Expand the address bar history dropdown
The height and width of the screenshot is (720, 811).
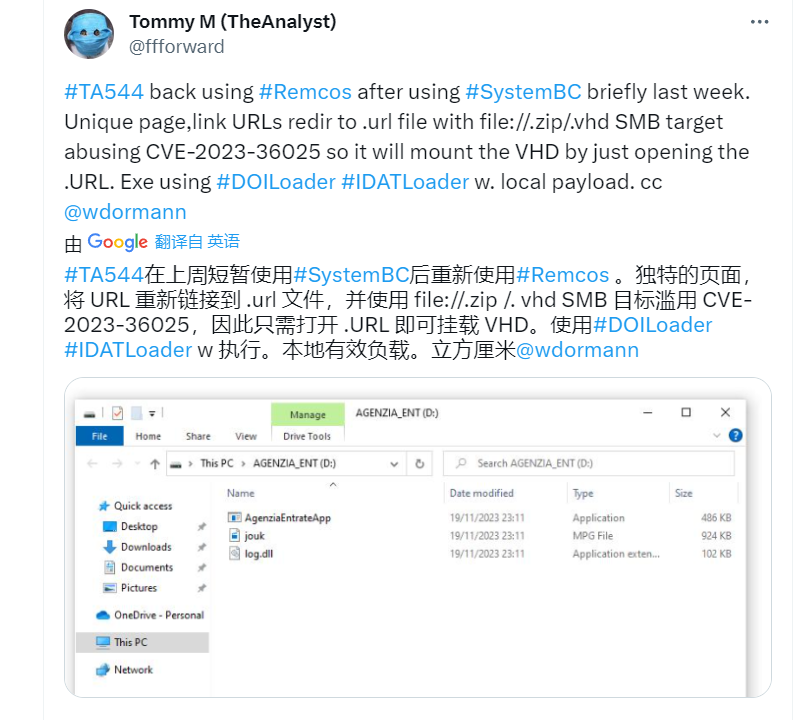394,464
